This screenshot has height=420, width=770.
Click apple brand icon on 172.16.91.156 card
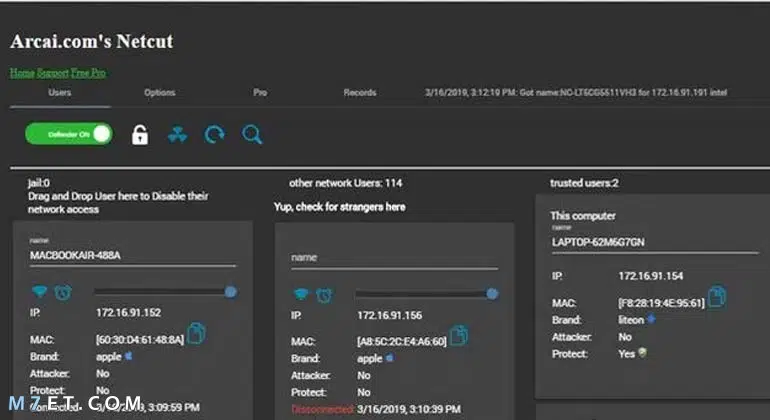(390, 358)
